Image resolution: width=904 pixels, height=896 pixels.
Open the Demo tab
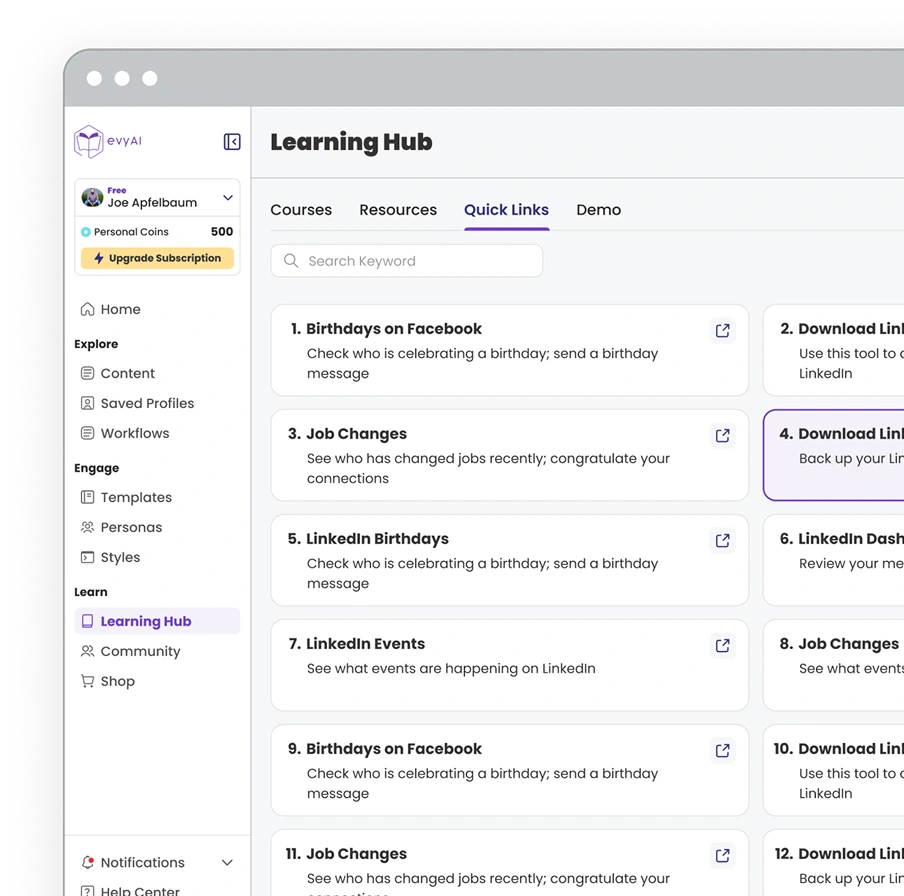tap(598, 210)
